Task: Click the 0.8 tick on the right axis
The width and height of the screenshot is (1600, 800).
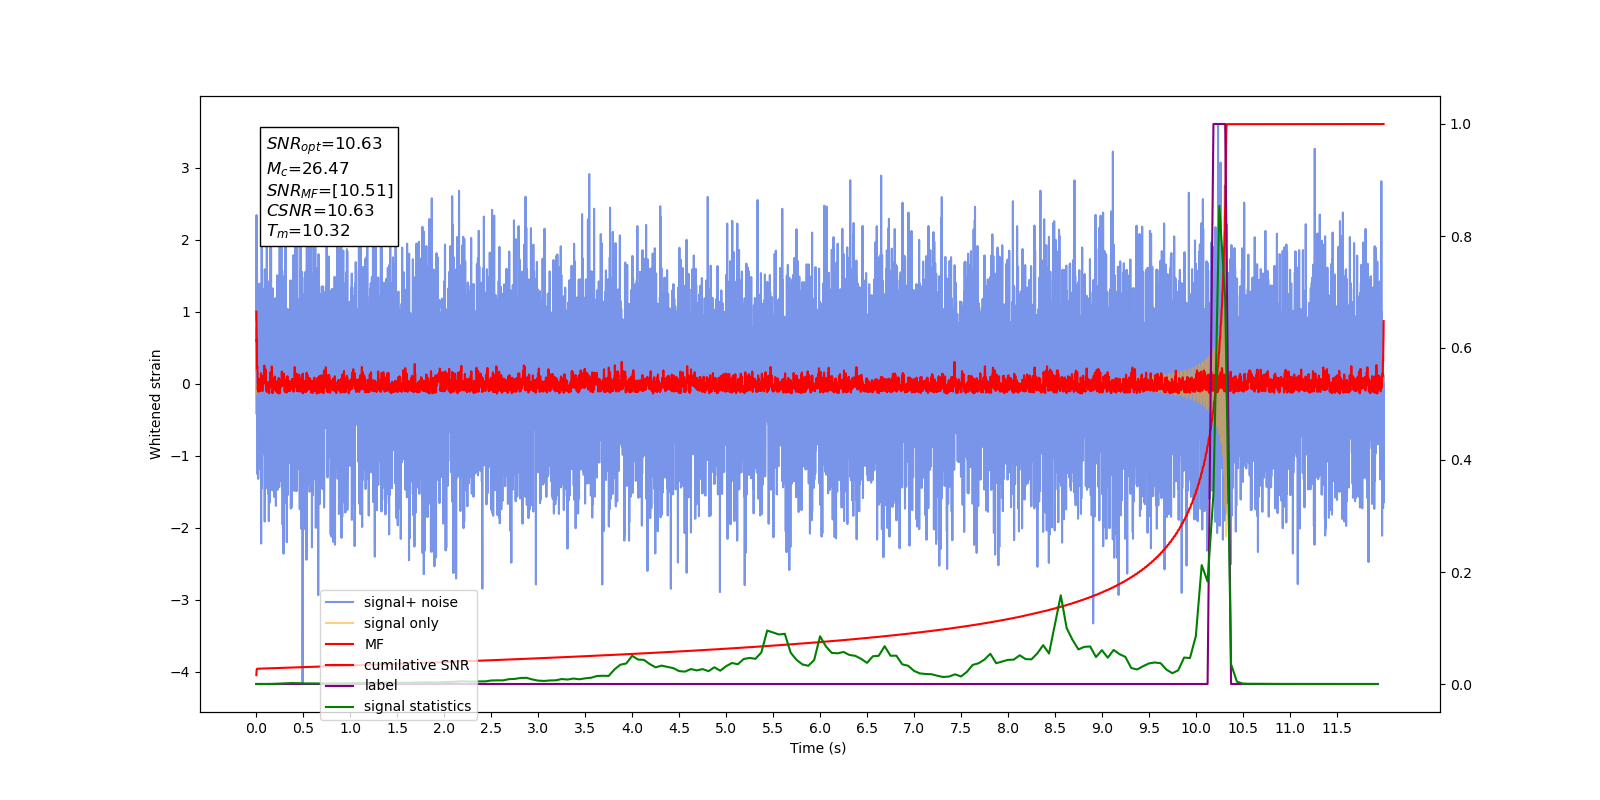Action: [x=1461, y=237]
